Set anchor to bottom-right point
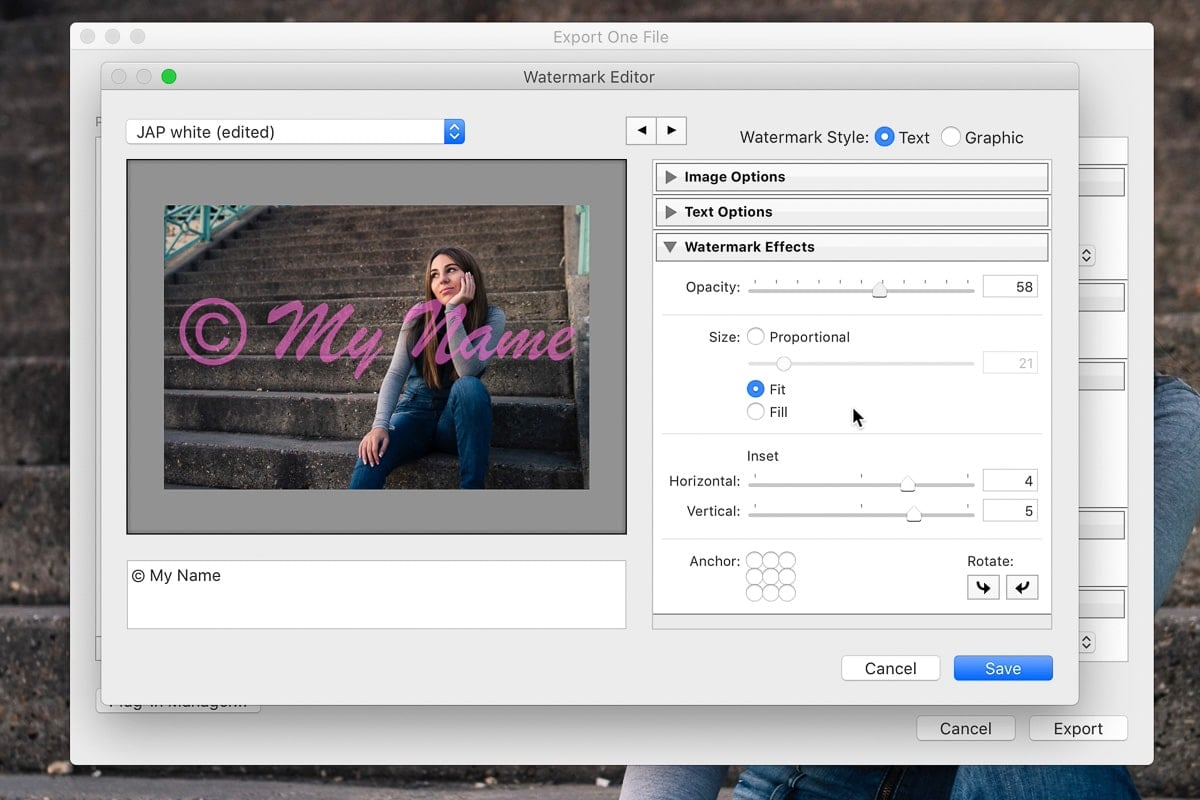The image size is (1200, 800). point(787,593)
